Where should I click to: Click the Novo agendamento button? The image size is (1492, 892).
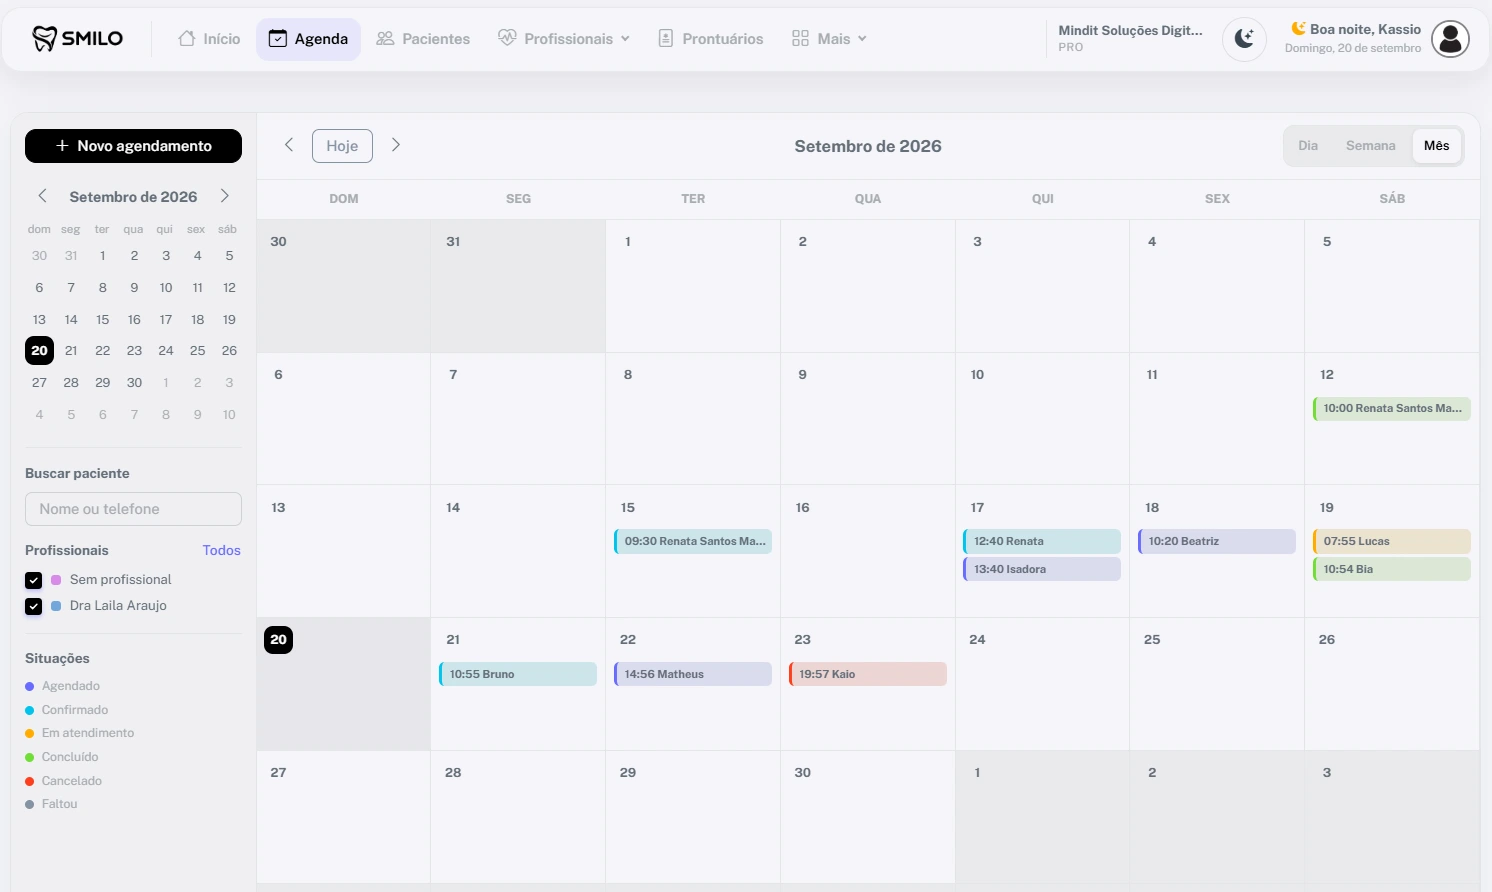point(133,146)
